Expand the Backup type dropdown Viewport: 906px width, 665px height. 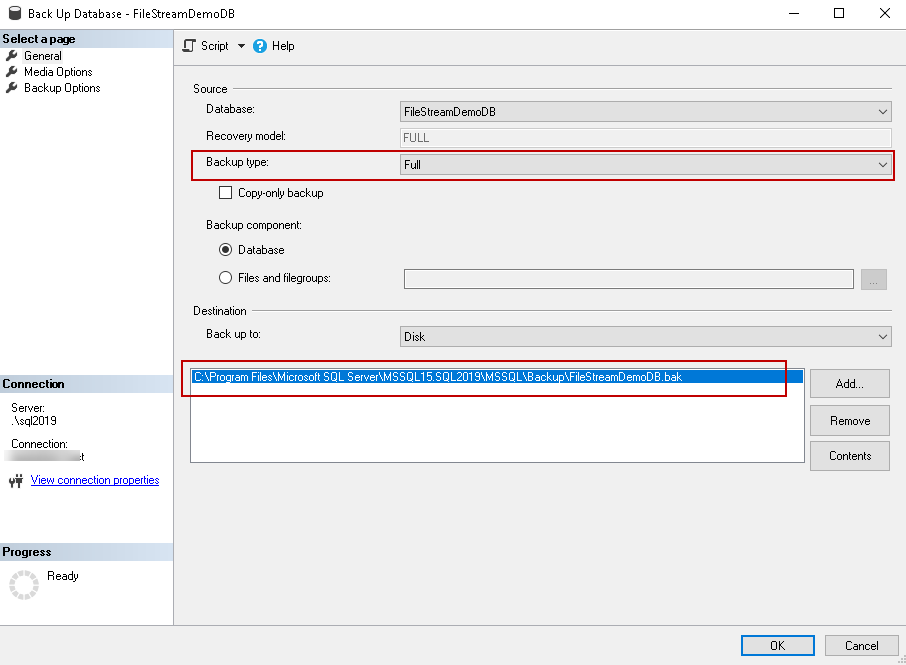tap(645, 164)
